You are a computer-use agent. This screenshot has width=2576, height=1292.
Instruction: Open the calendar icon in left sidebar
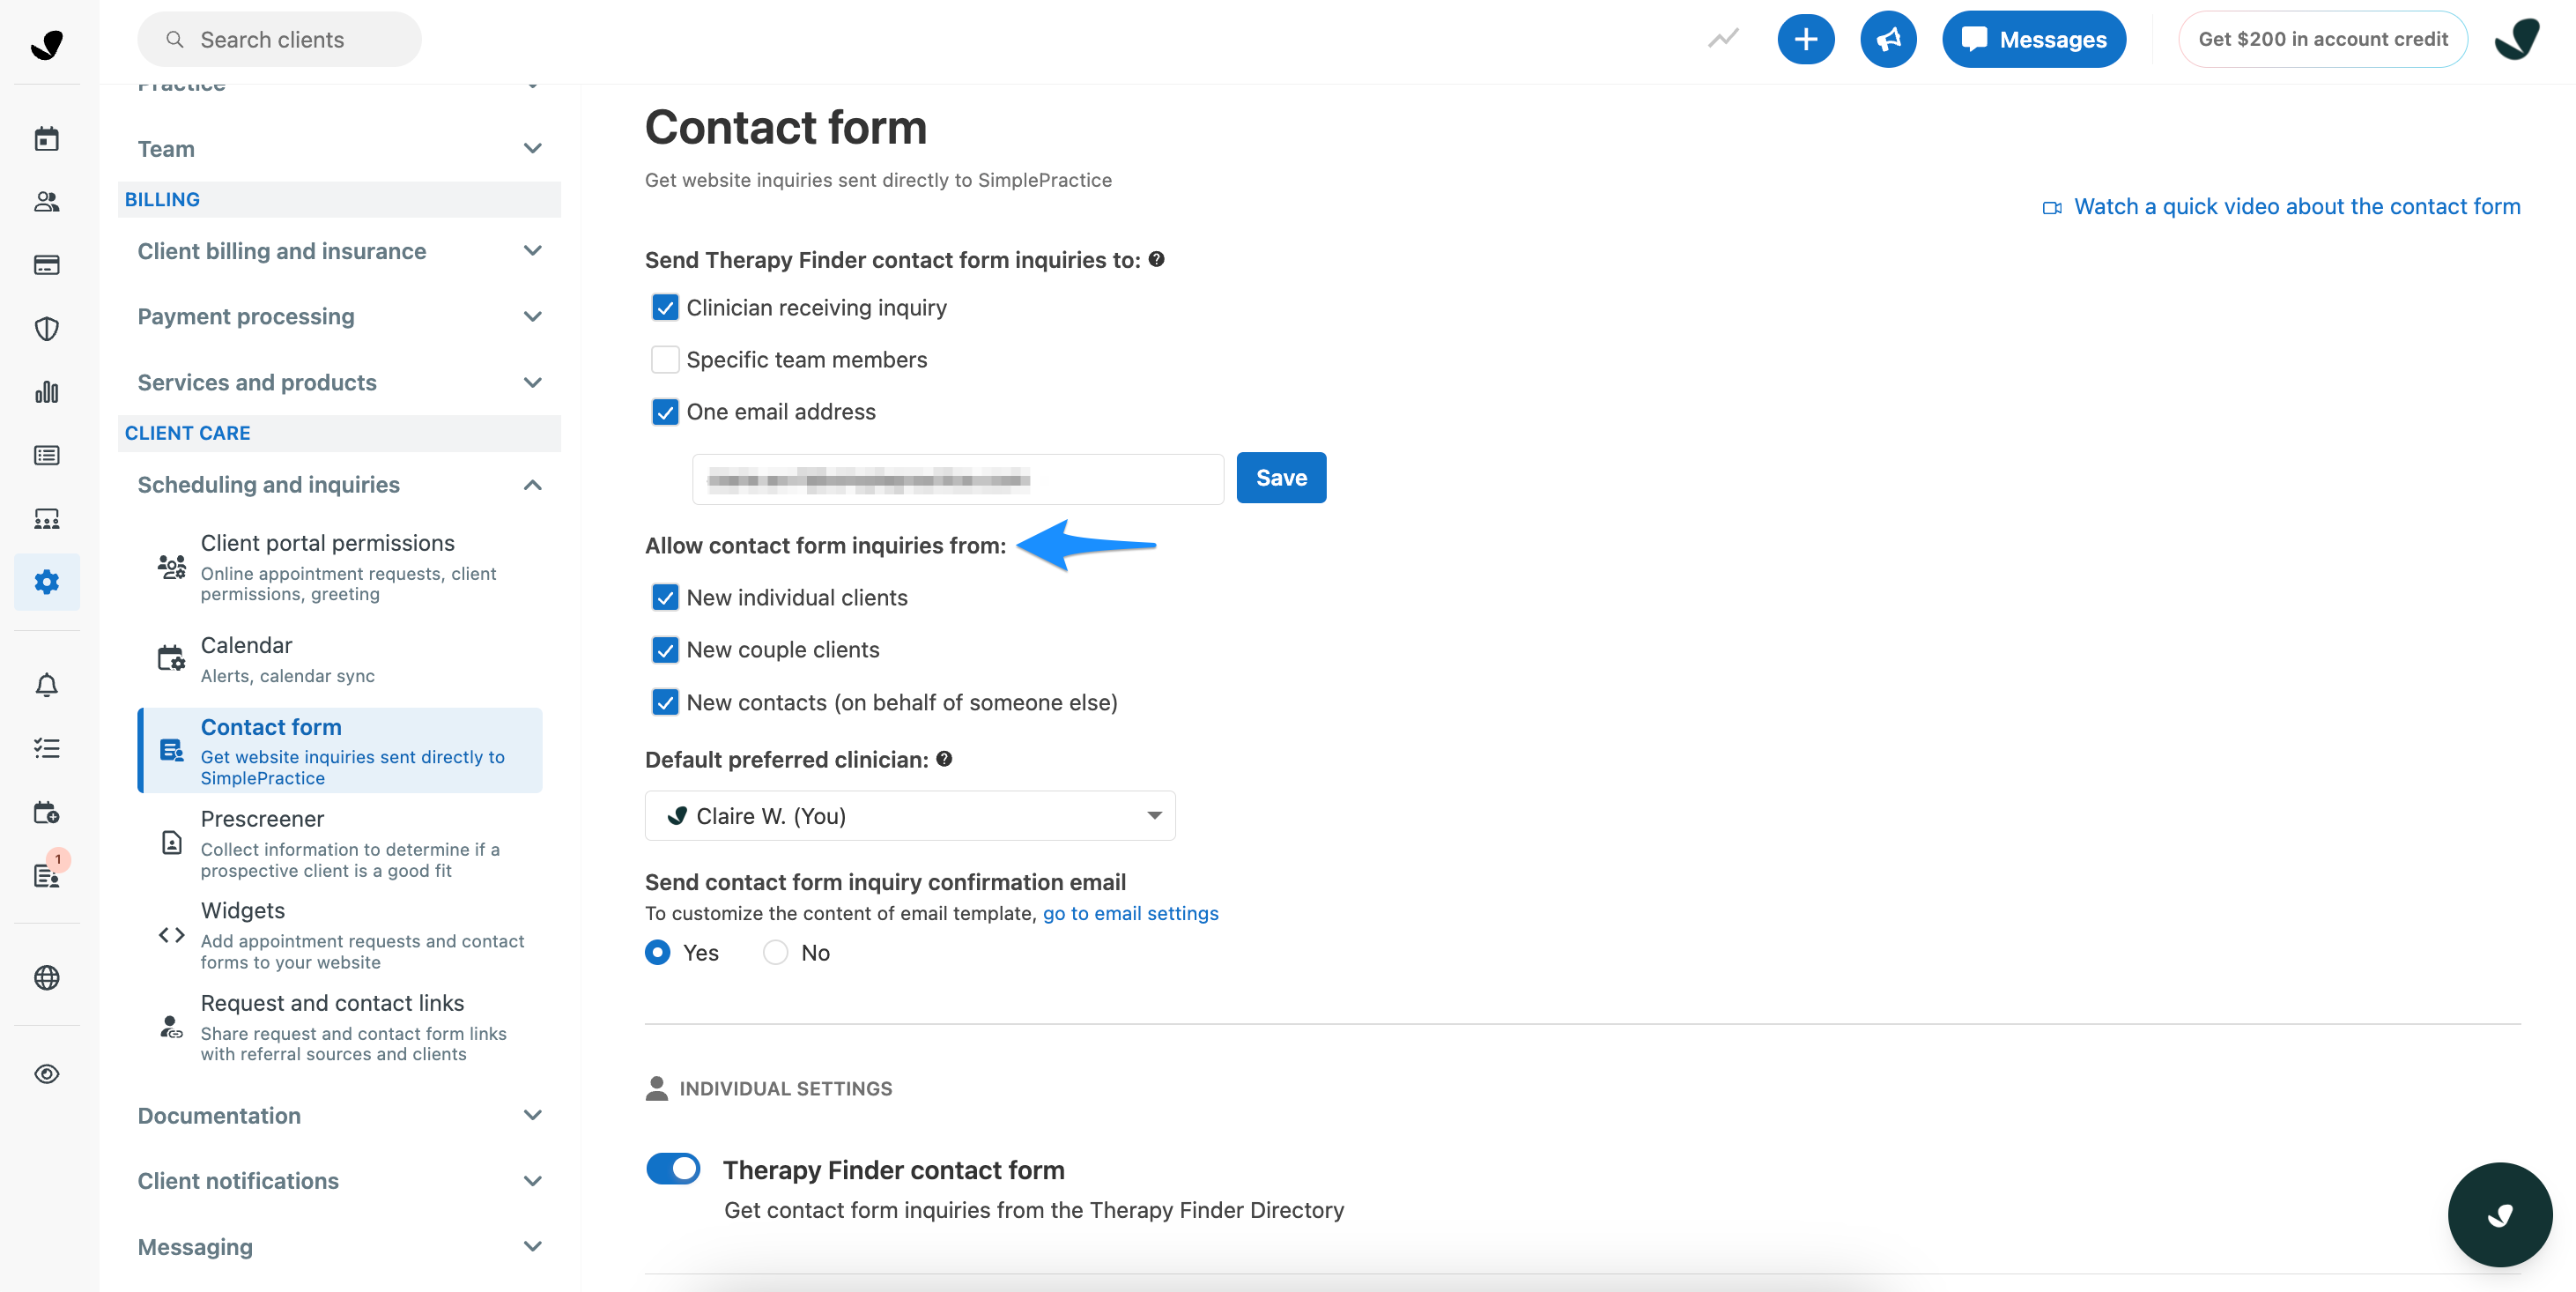tap(46, 138)
